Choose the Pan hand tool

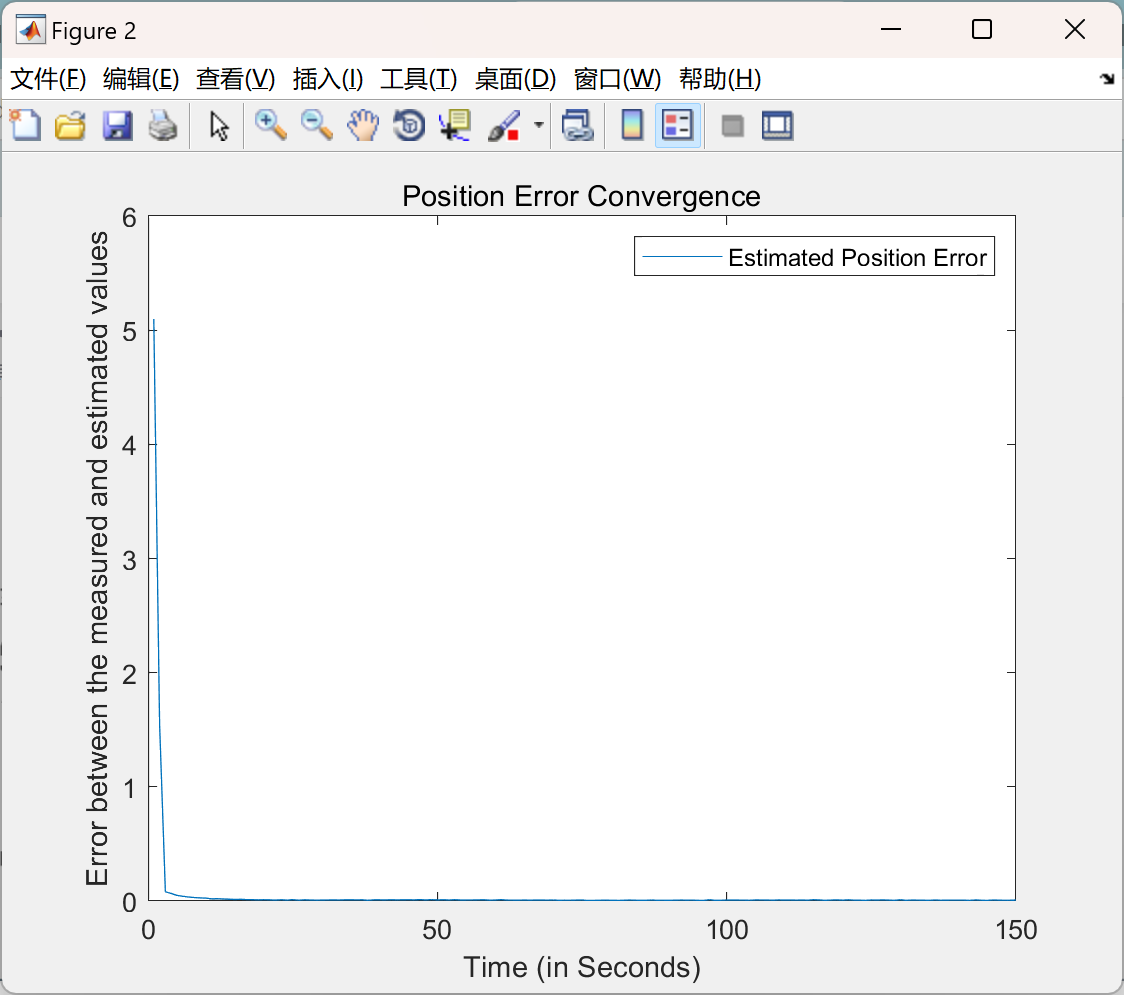[363, 126]
